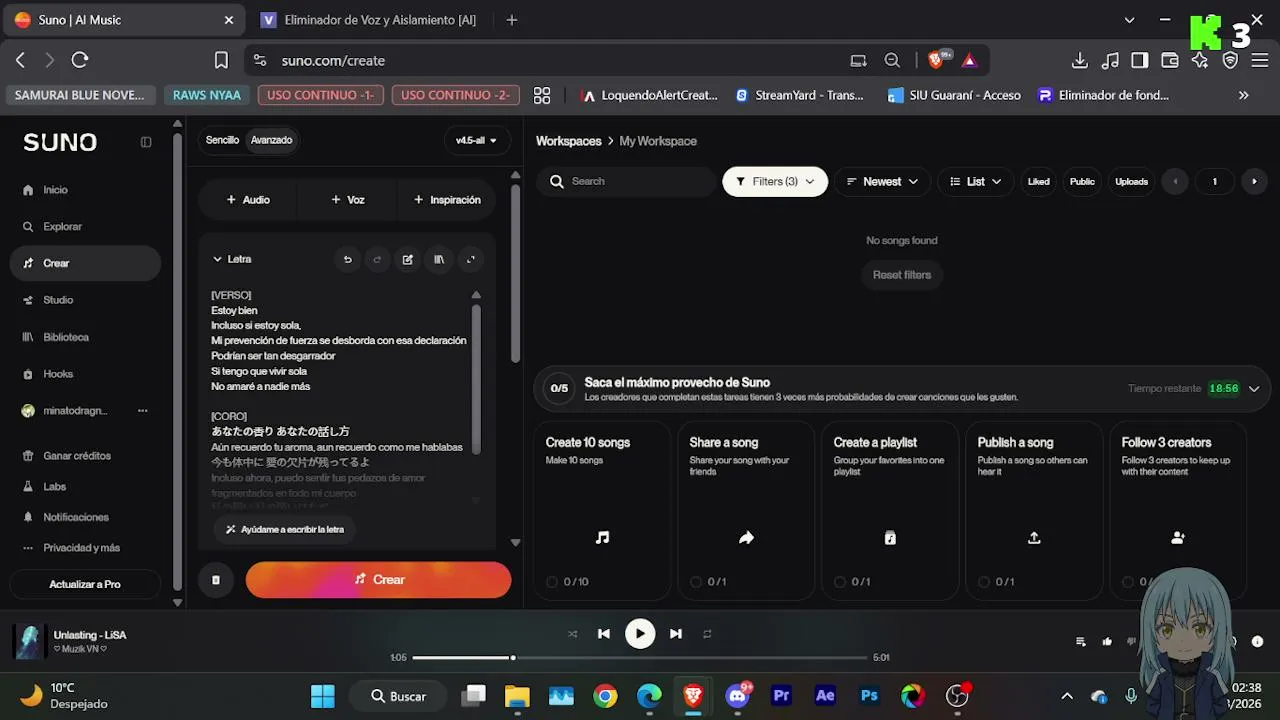
Task: Open the browser downloads icon
Action: click(1080, 60)
